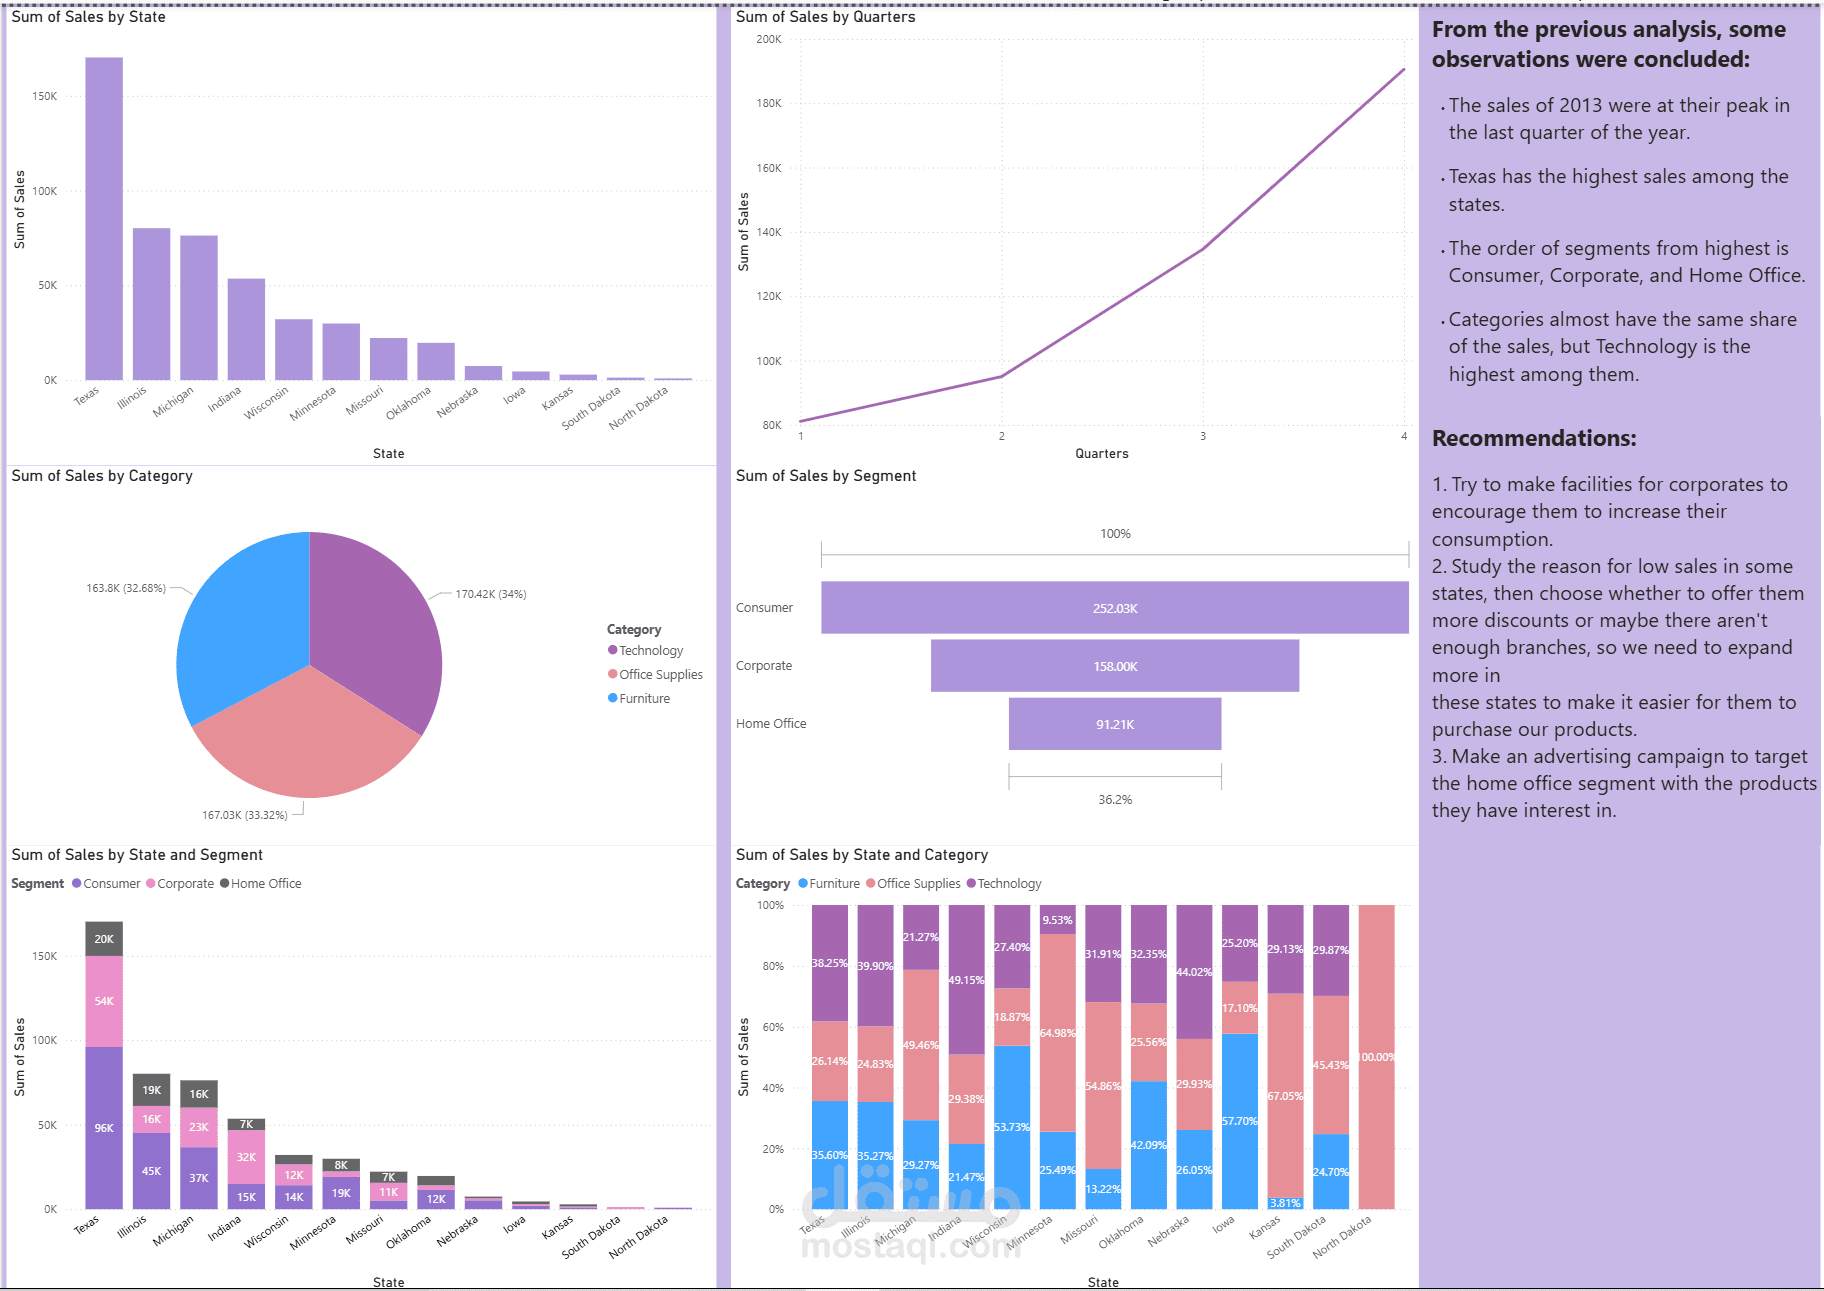Image resolution: width=1824 pixels, height=1291 pixels.
Task: Click the Furniture blue legend dot in pie legend
Action: pyautogui.click(x=613, y=698)
